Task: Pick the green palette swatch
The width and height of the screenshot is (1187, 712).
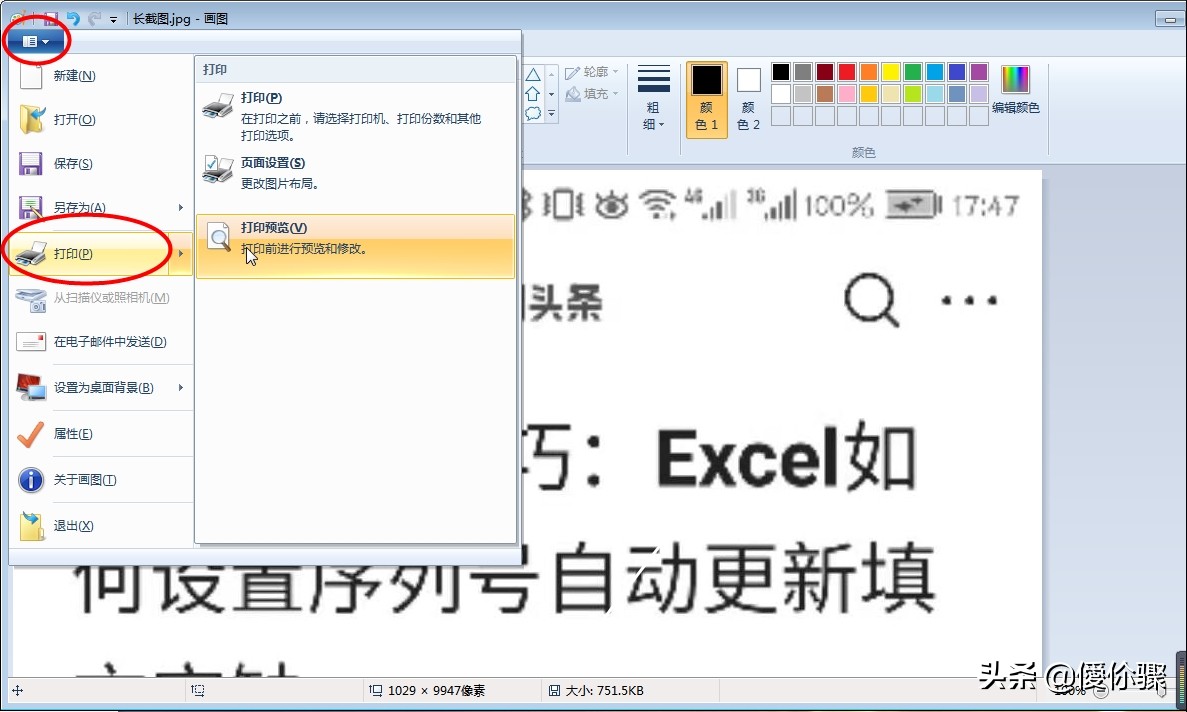Action: coord(913,72)
